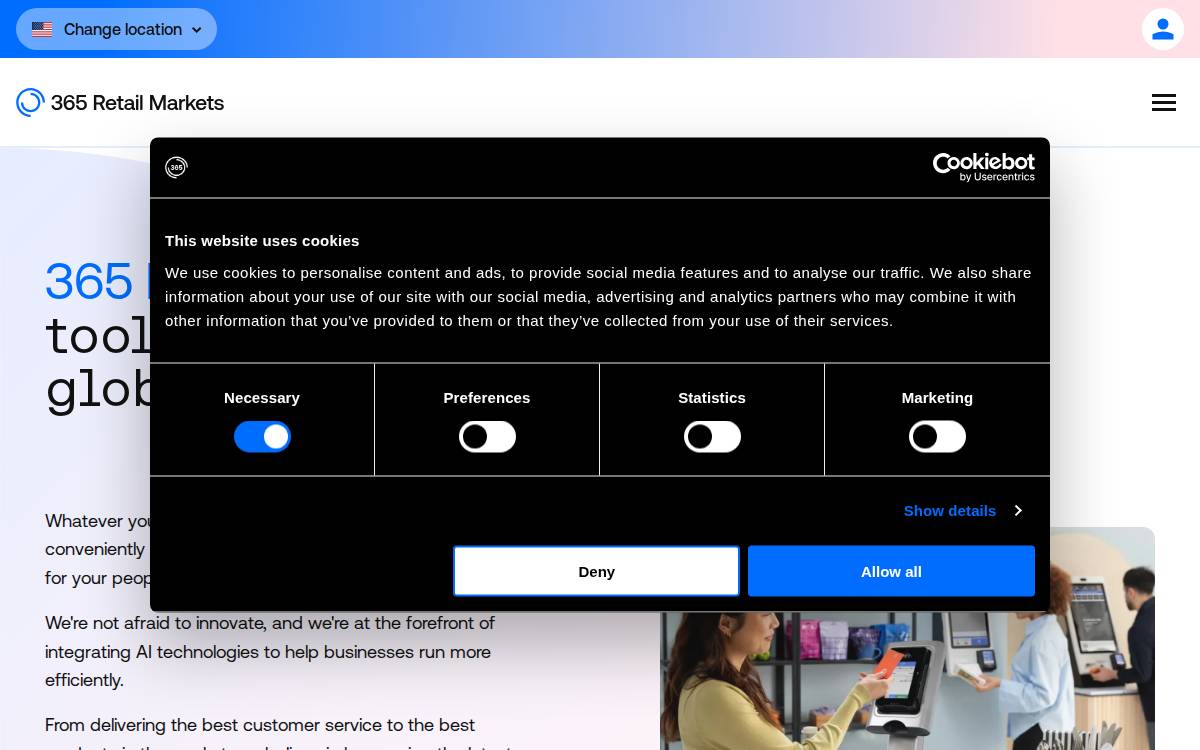1200x750 pixels.
Task: Click the 365 Retail Markets logo
Action: click(x=120, y=102)
